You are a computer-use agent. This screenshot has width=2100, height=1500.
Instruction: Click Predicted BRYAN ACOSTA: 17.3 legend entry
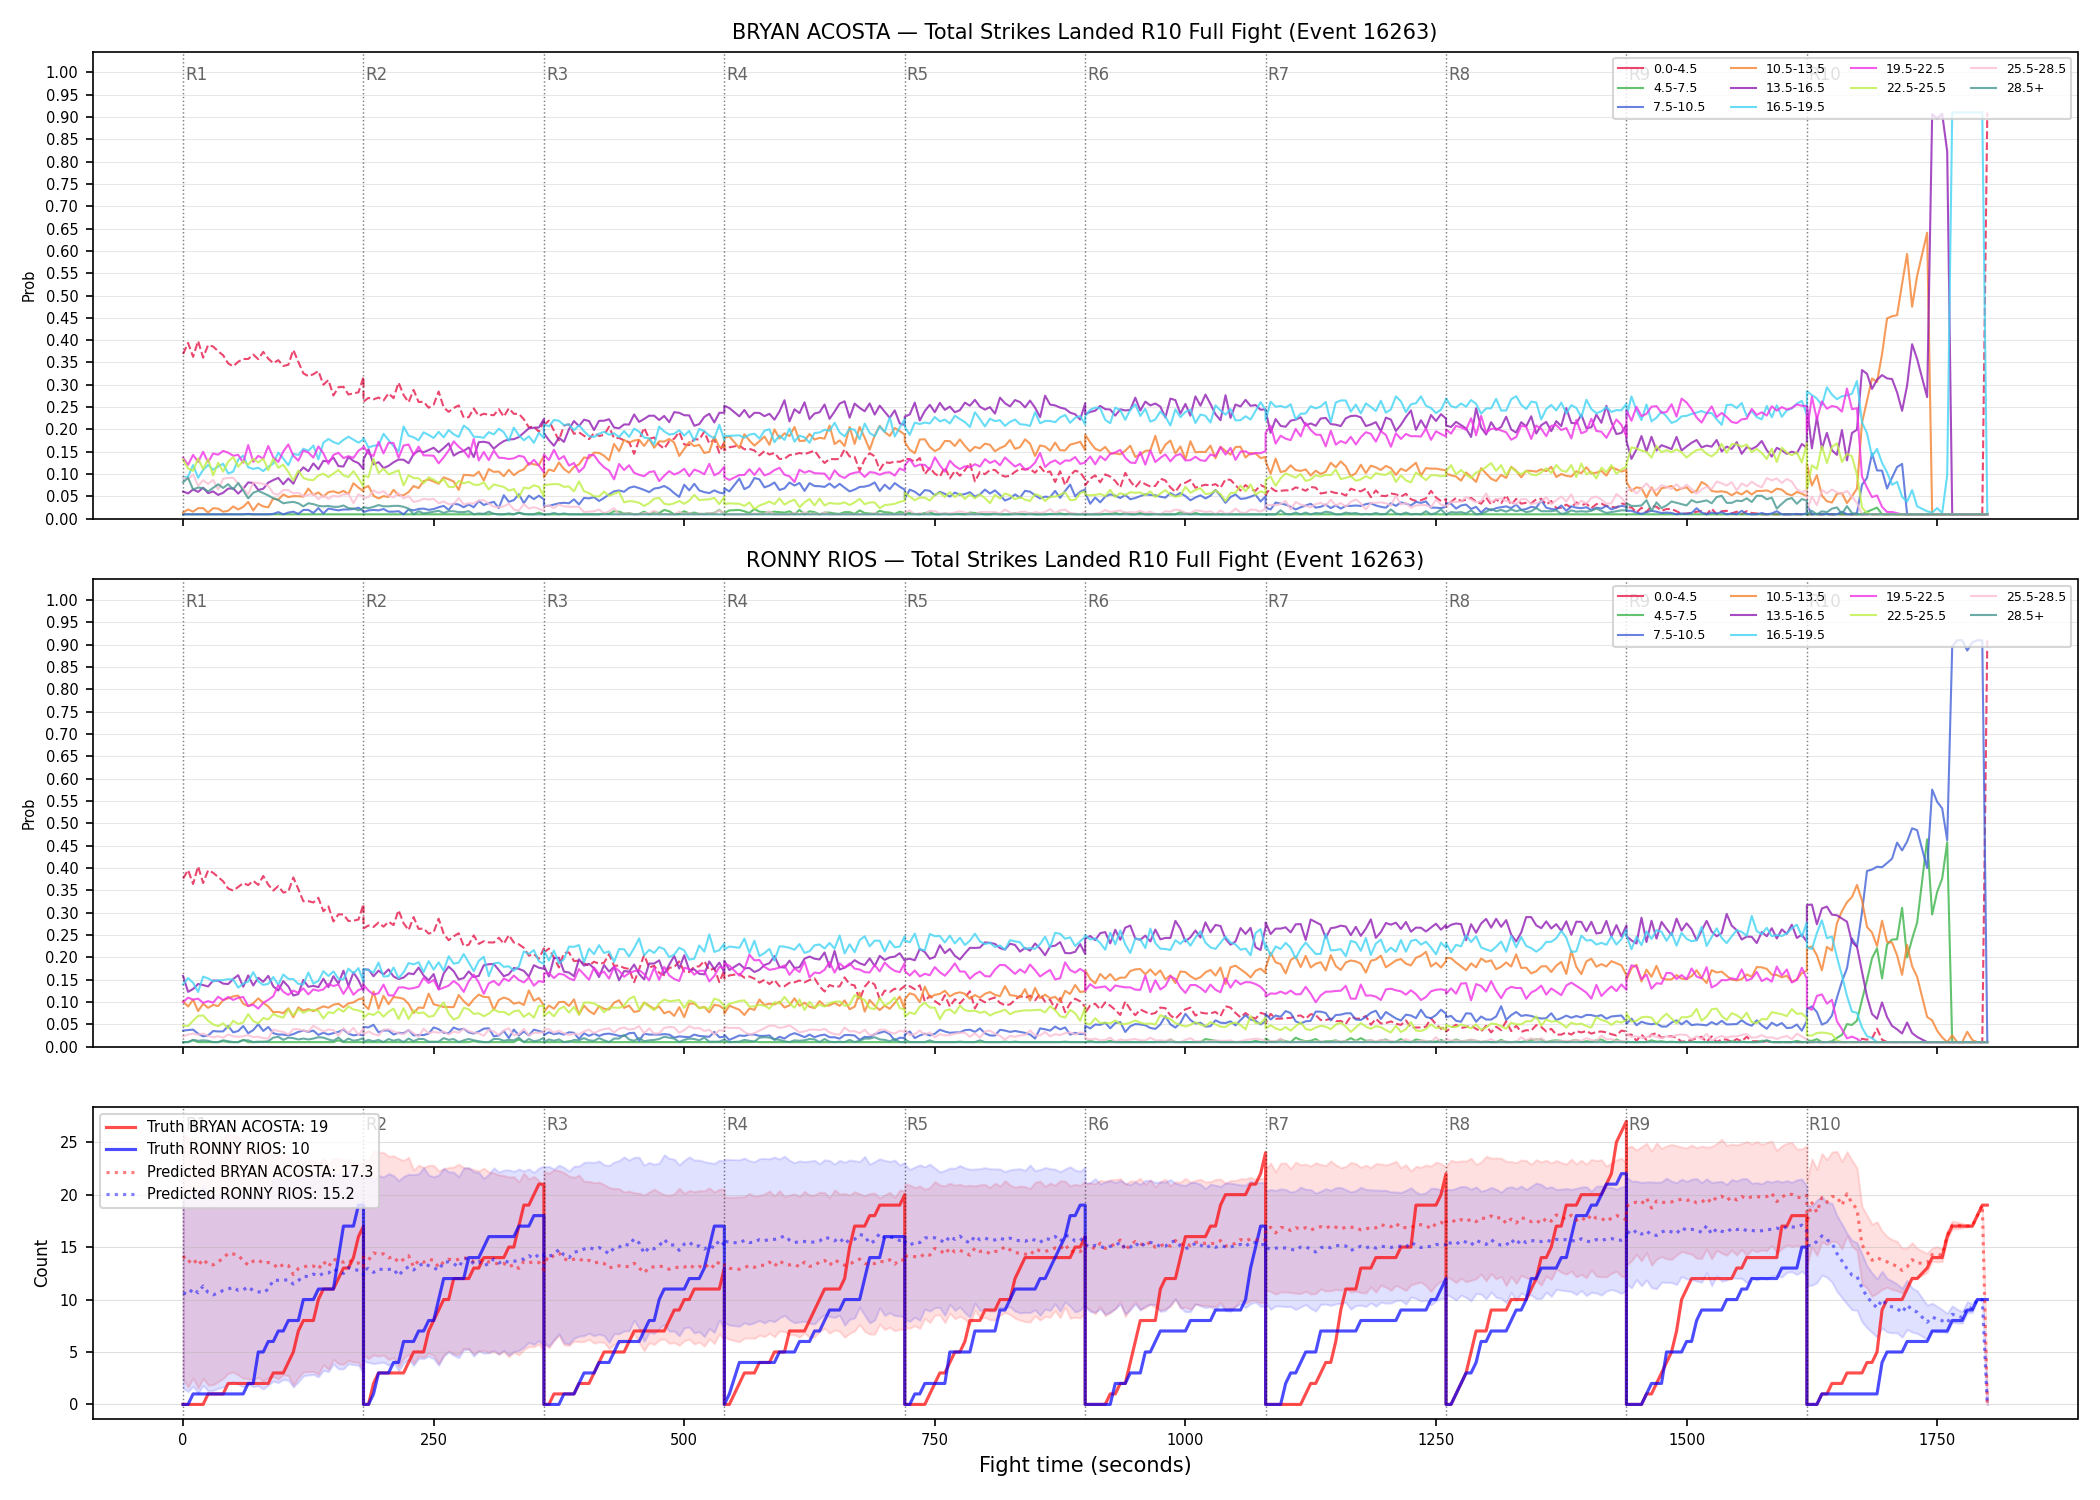coord(238,1171)
